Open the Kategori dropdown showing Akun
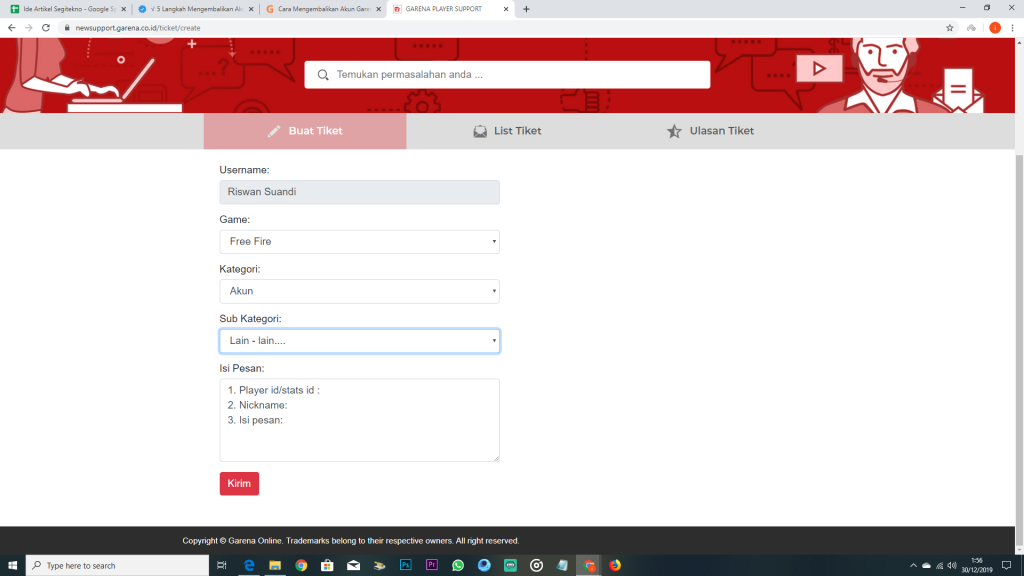1024x576 pixels. (359, 291)
